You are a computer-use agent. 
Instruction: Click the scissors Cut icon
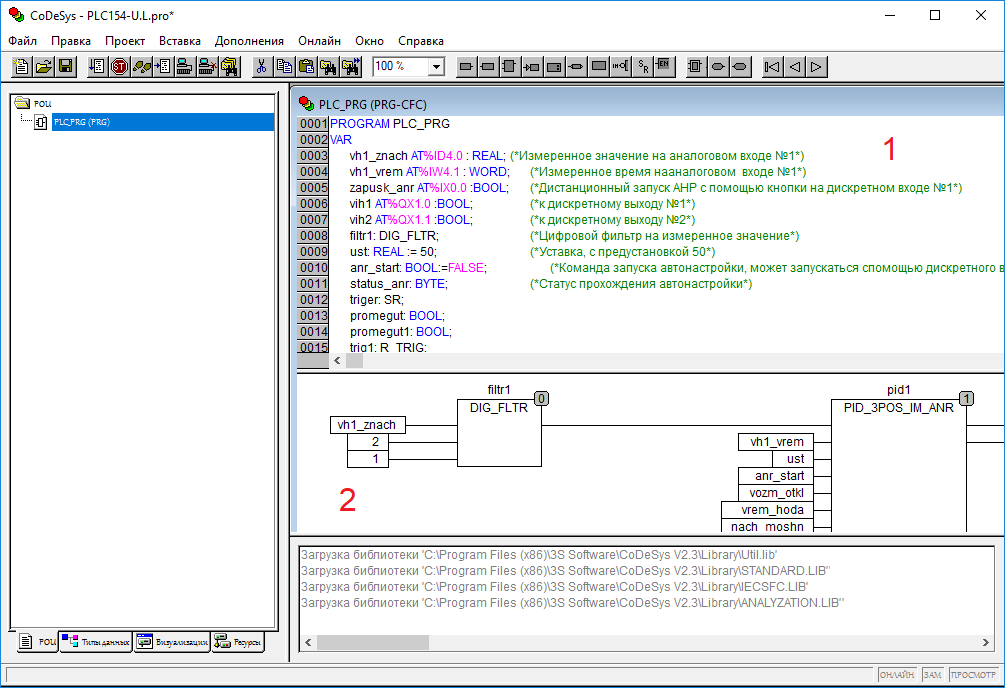tap(261, 67)
